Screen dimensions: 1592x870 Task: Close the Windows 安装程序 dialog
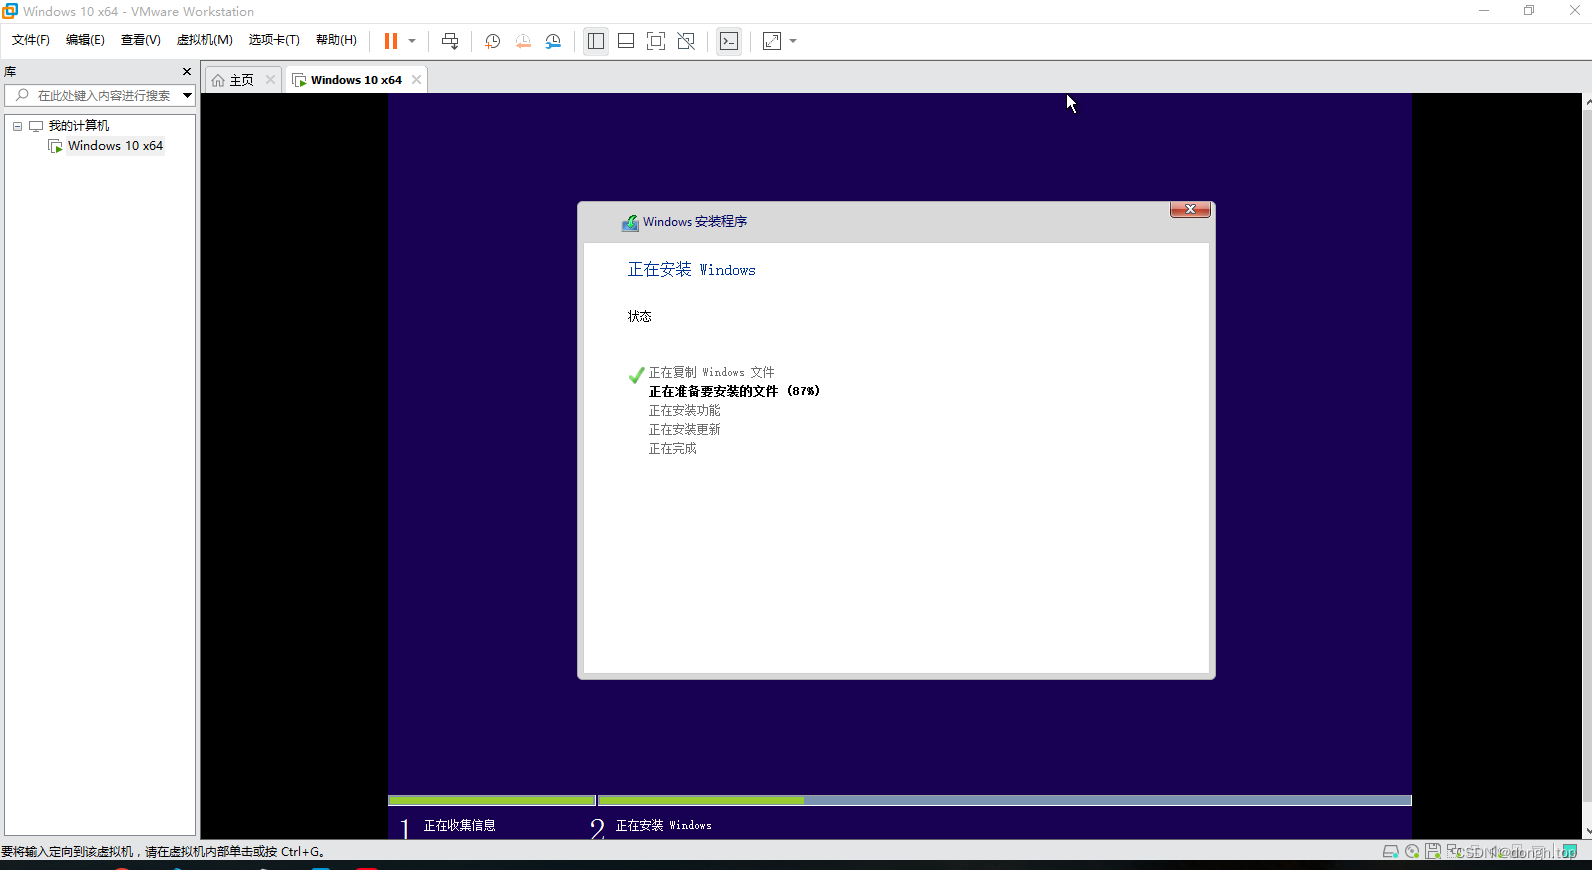1190,209
